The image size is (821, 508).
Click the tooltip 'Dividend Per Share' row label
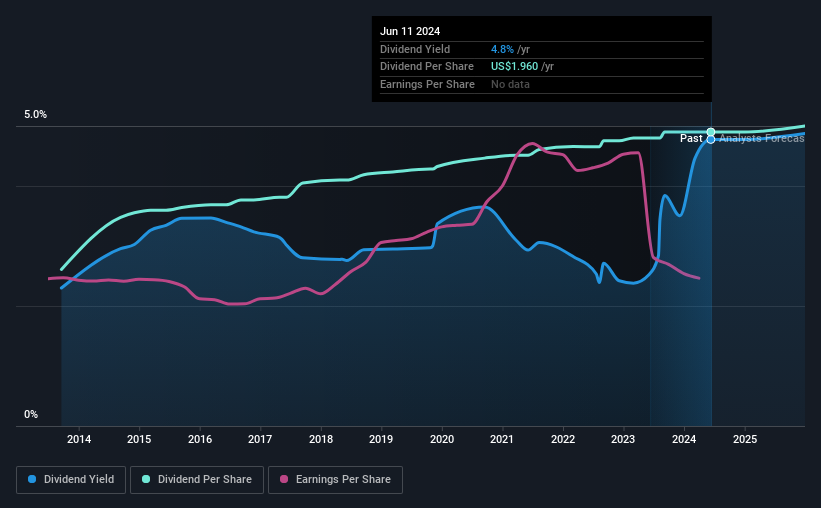pyautogui.click(x=427, y=67)
